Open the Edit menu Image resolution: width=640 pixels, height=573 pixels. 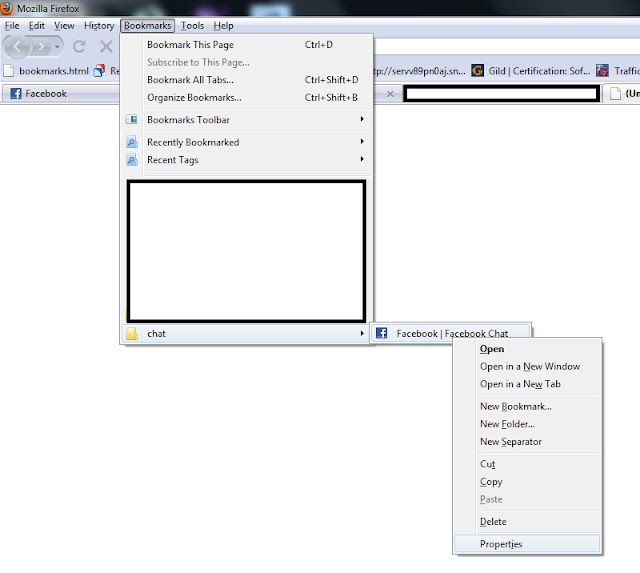tap(36, 26)
